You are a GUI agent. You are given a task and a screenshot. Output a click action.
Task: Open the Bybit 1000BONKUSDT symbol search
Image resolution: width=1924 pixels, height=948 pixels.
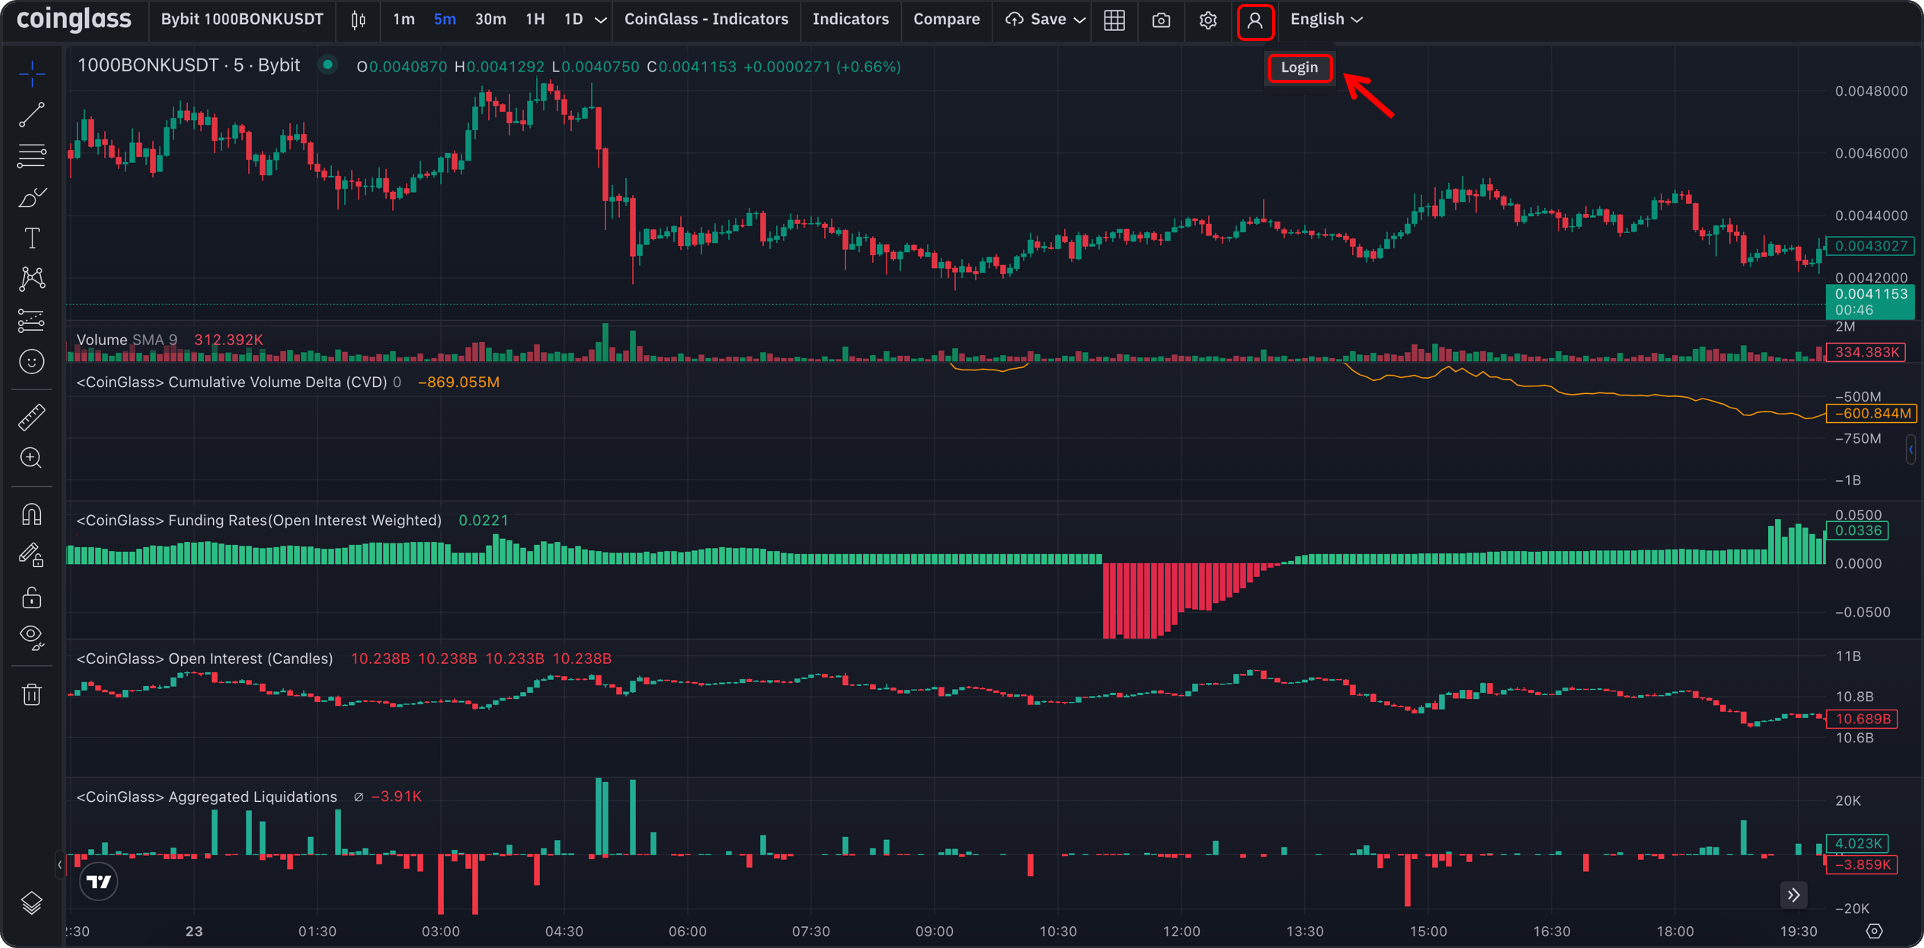(242, 20)
